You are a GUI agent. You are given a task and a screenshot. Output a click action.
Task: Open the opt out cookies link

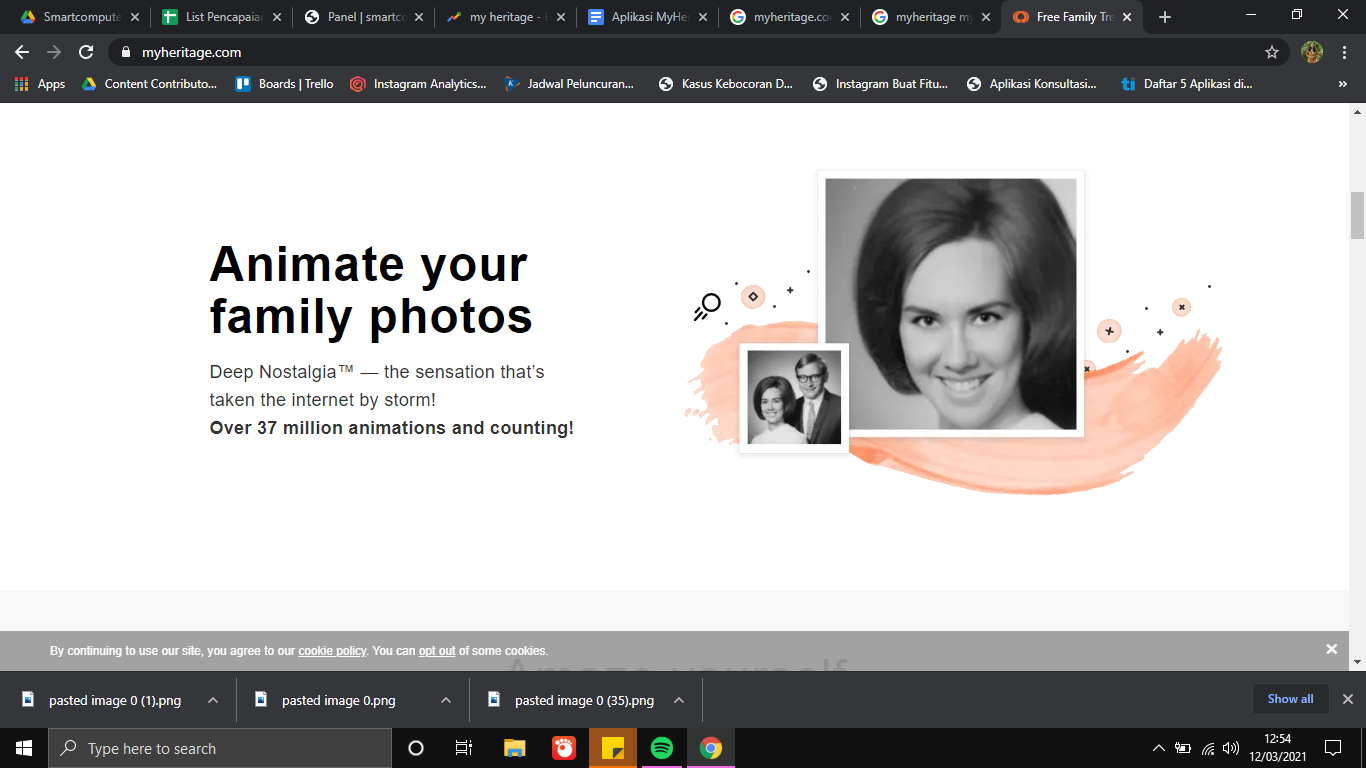click(437, 651)
